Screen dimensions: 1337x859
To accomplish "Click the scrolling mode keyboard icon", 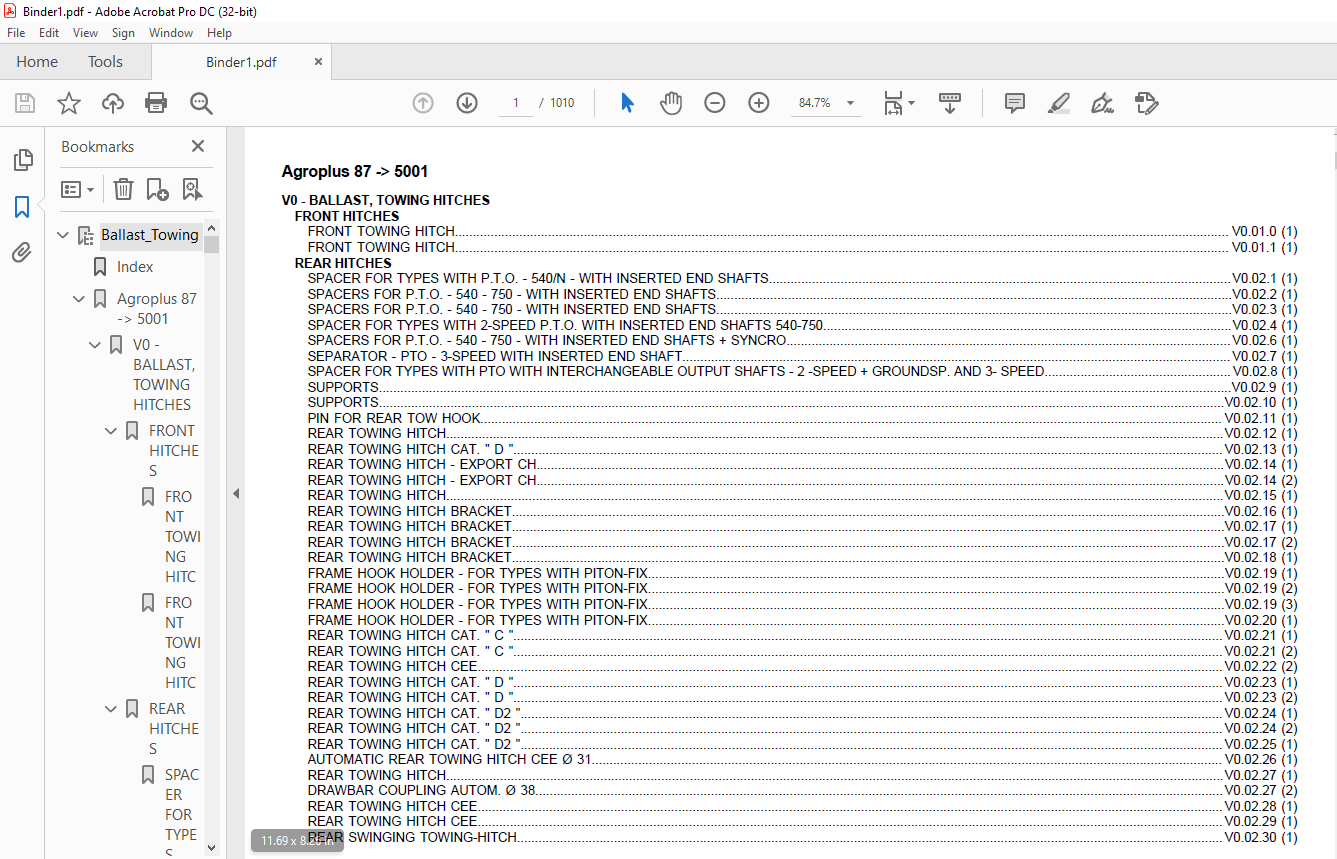I will point(950,103).
